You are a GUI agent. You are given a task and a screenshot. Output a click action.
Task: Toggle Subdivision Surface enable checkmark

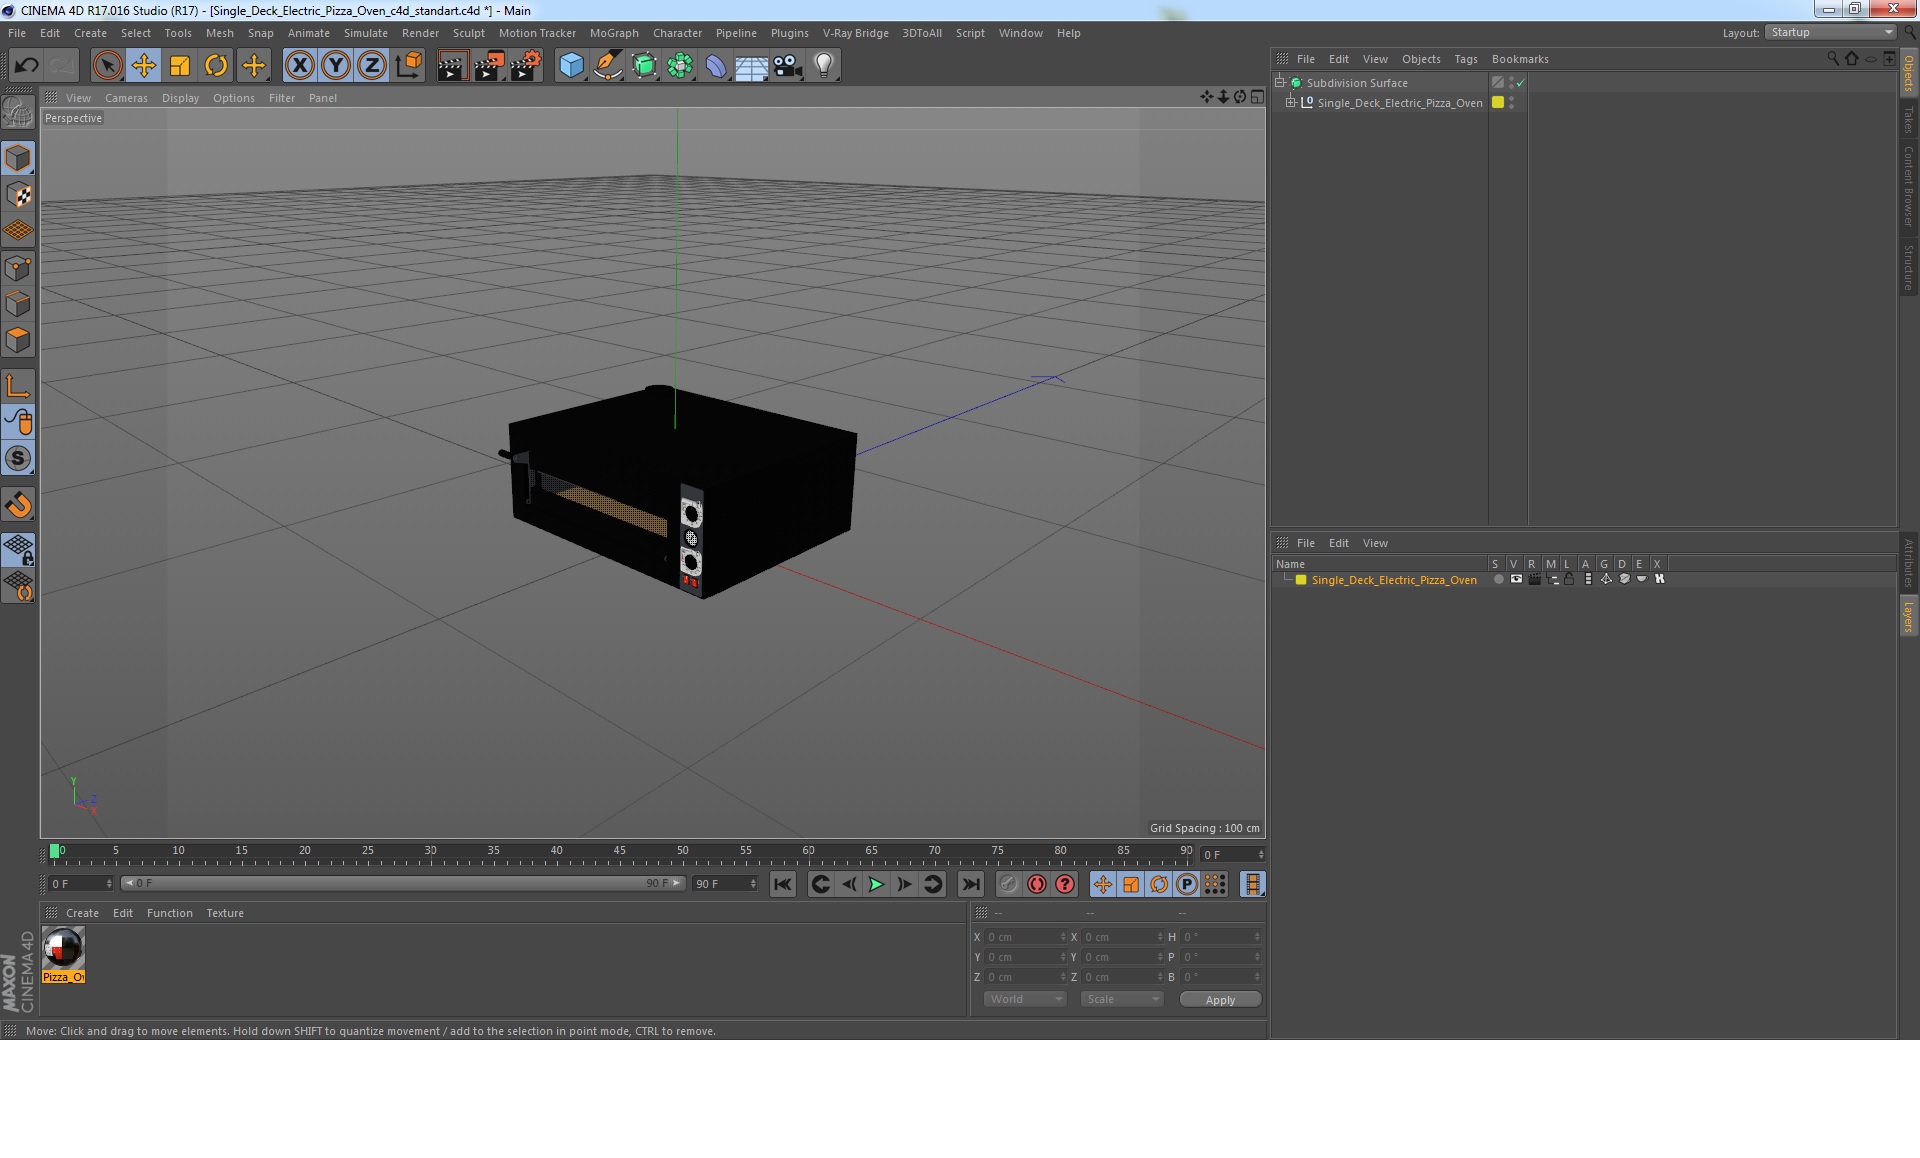(x=1521, y=83)
